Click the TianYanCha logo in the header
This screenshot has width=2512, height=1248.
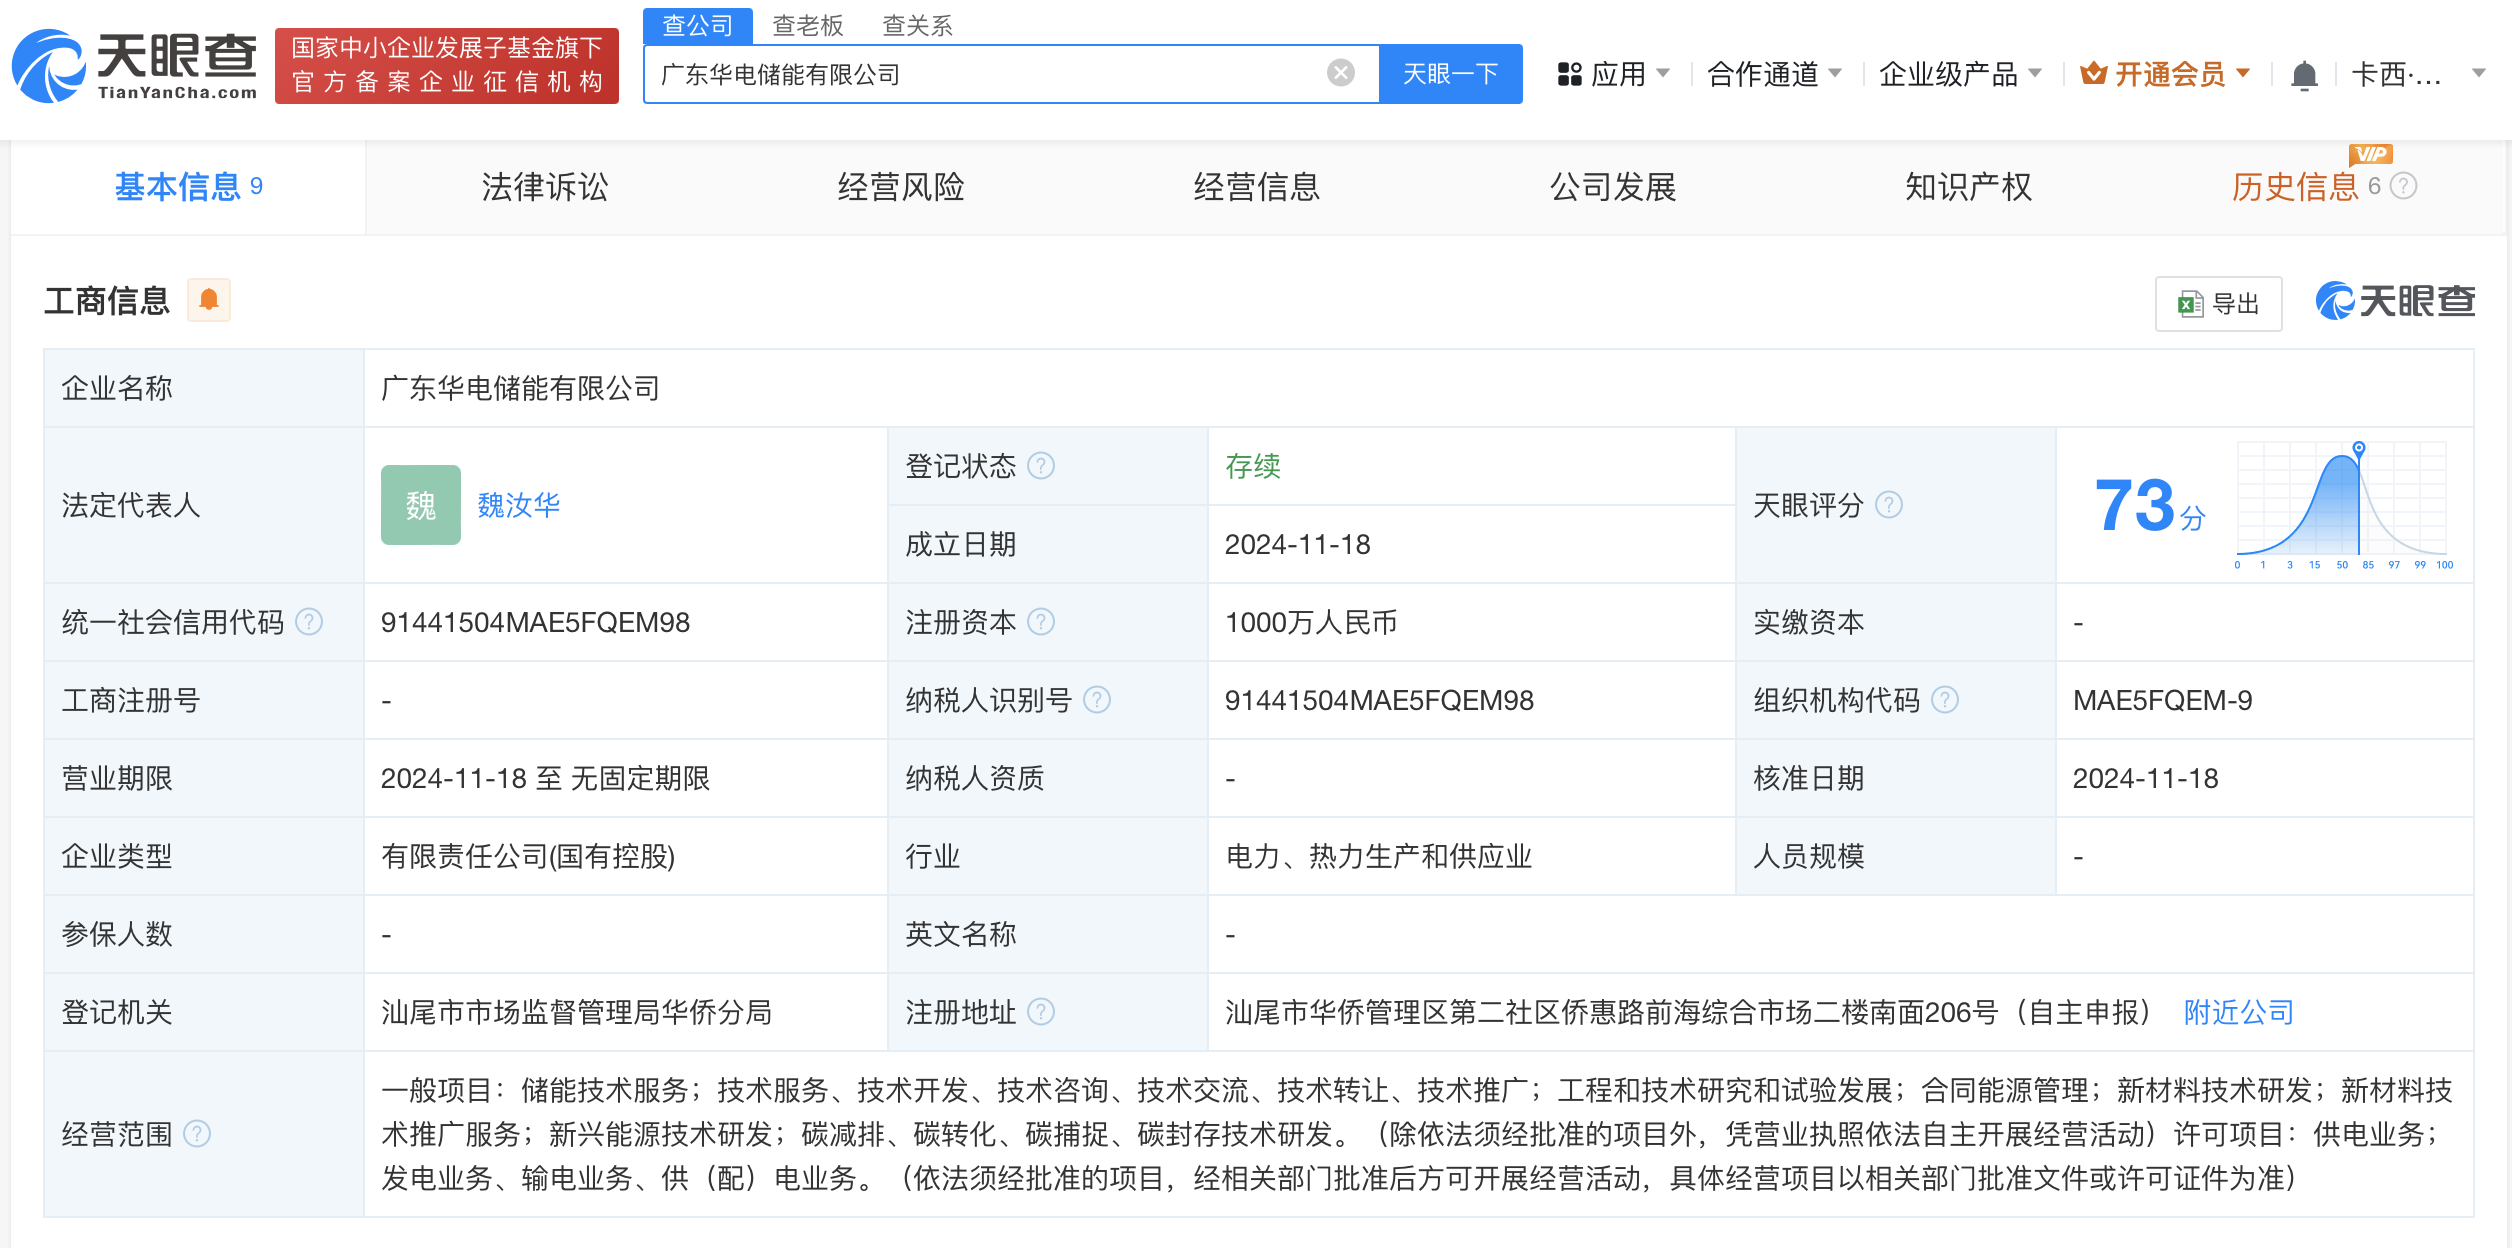[135, 65]
